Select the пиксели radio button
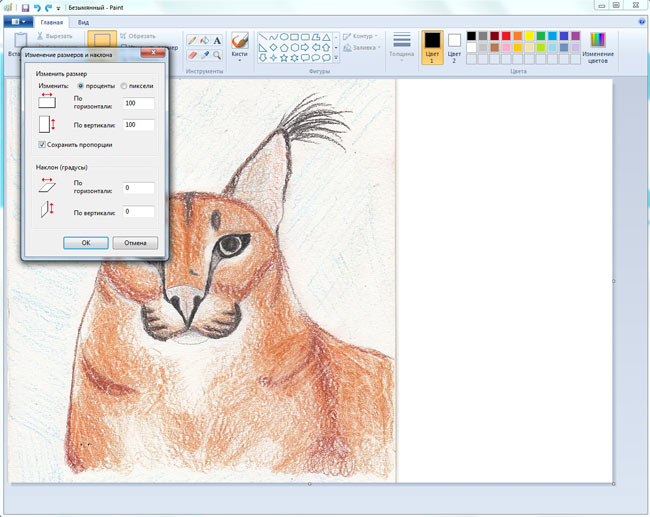The image size is (650, 517). [x=124, y=86]
